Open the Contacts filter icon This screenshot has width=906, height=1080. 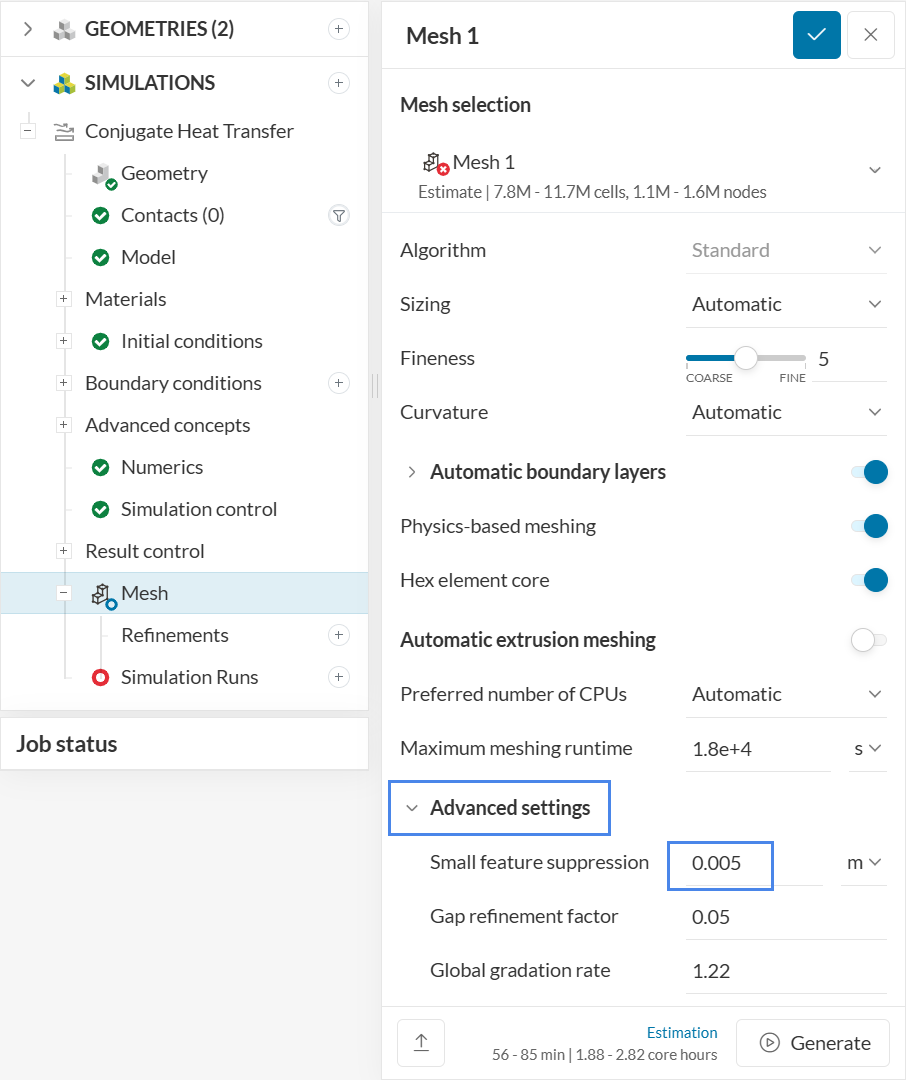(x=339, y=215)
